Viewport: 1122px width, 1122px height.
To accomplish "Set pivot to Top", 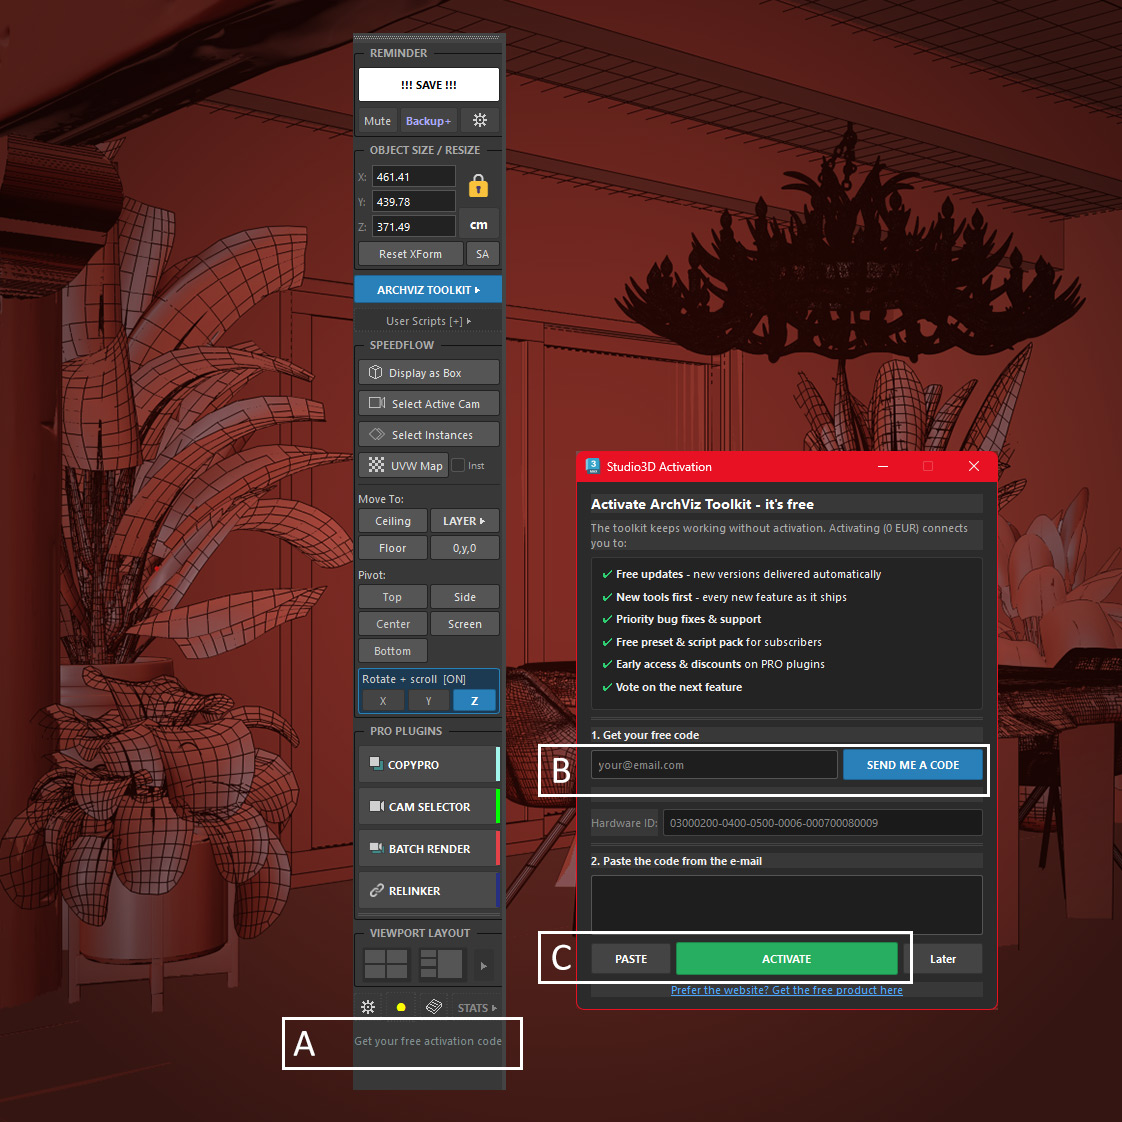I will point(393,597).
